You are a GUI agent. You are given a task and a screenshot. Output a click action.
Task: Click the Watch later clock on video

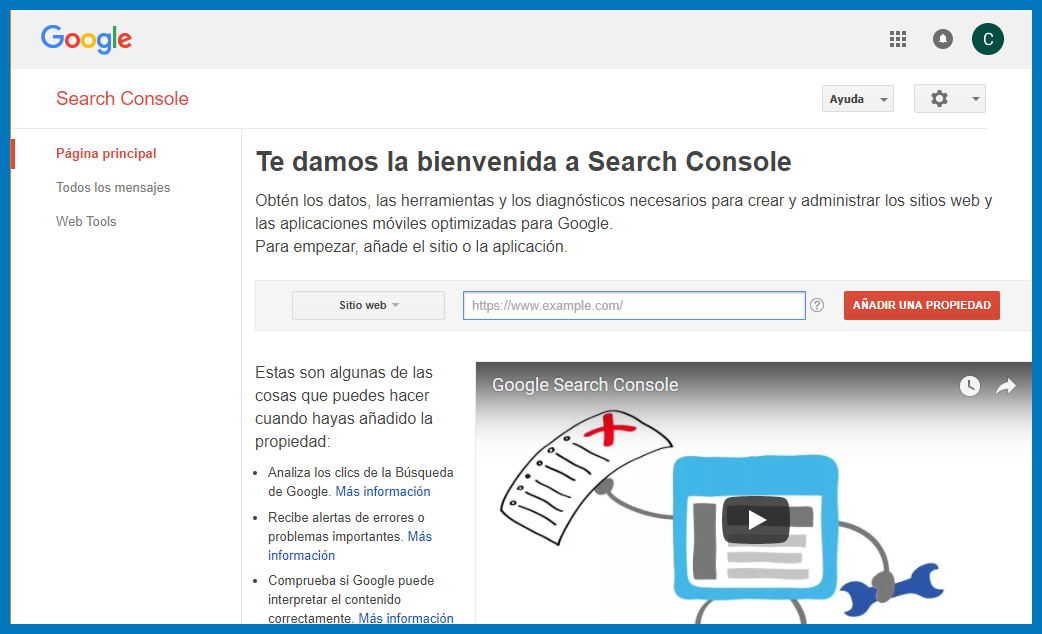(970, 385)
